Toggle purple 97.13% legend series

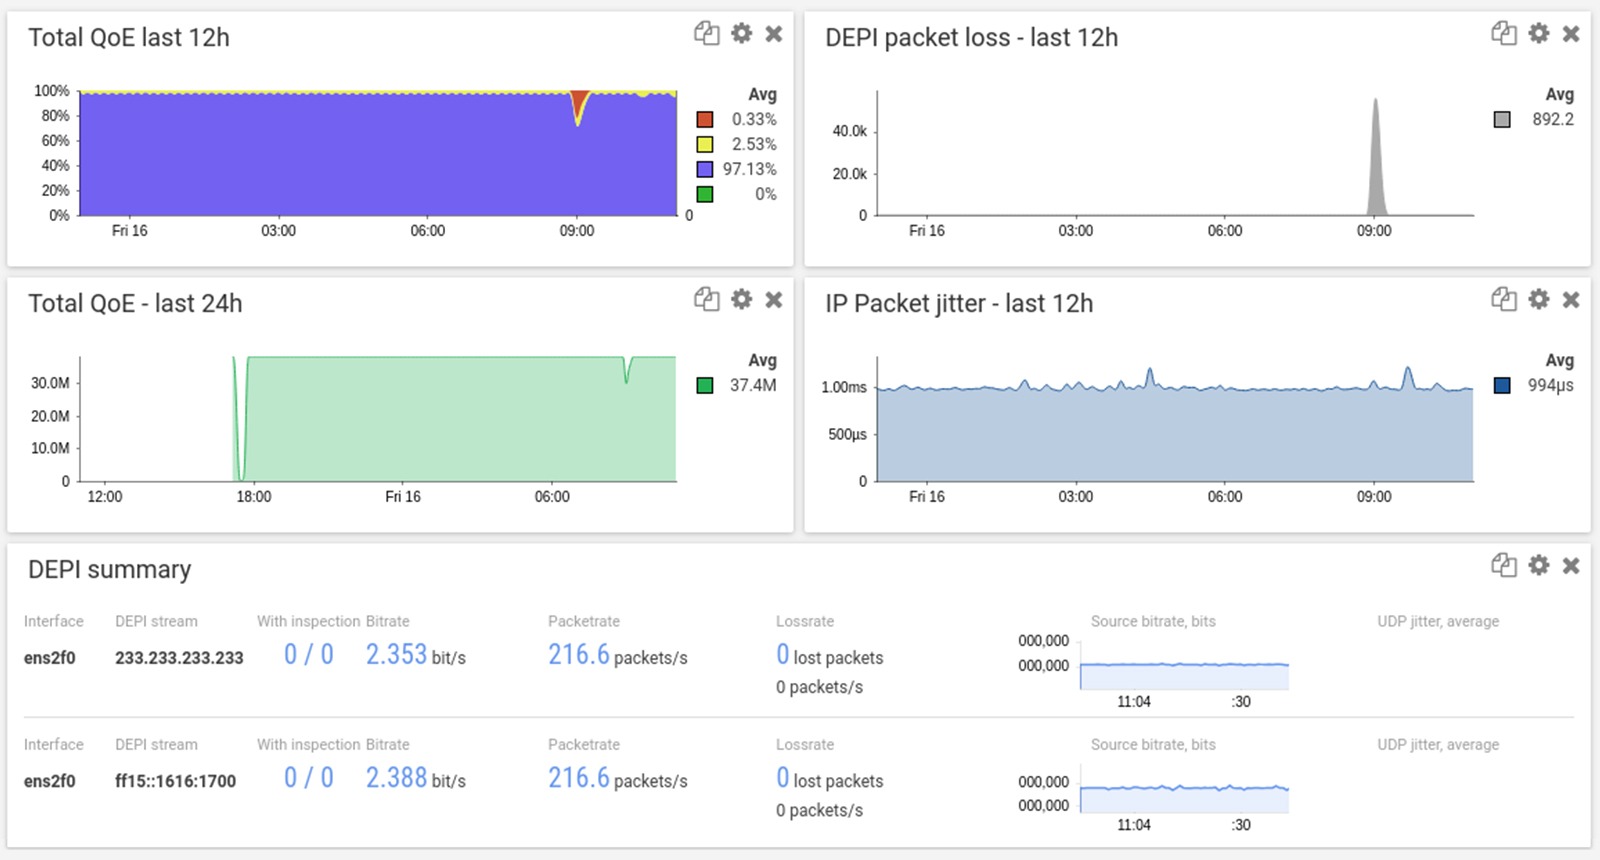pos(705,169)
